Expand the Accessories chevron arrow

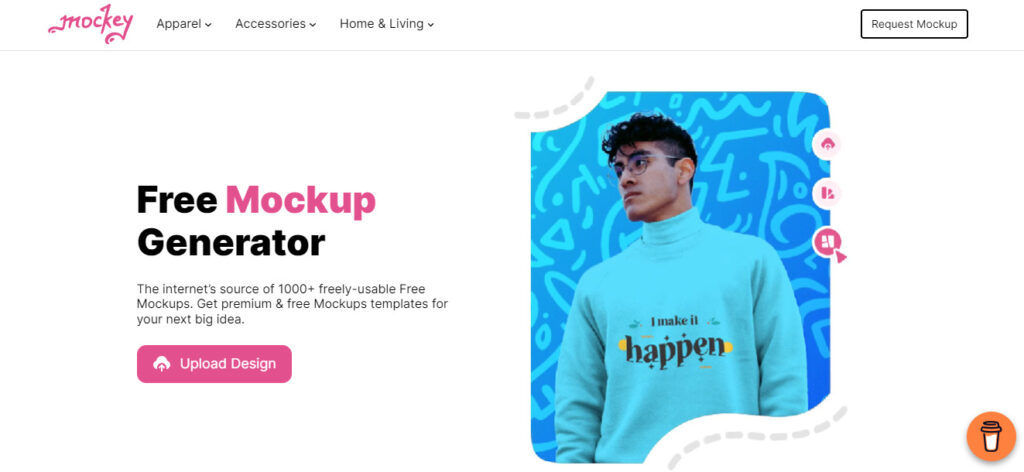click(x=313, y=25)
